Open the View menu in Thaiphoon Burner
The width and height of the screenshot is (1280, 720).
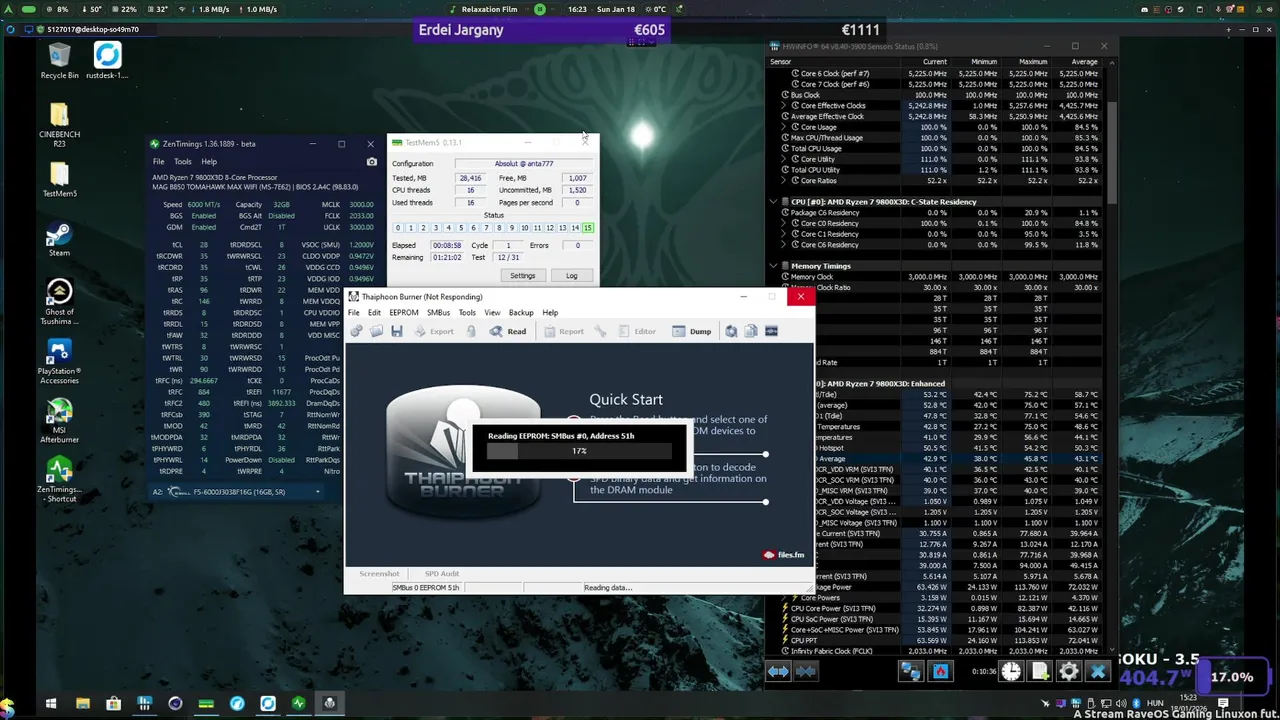(492, 313)
